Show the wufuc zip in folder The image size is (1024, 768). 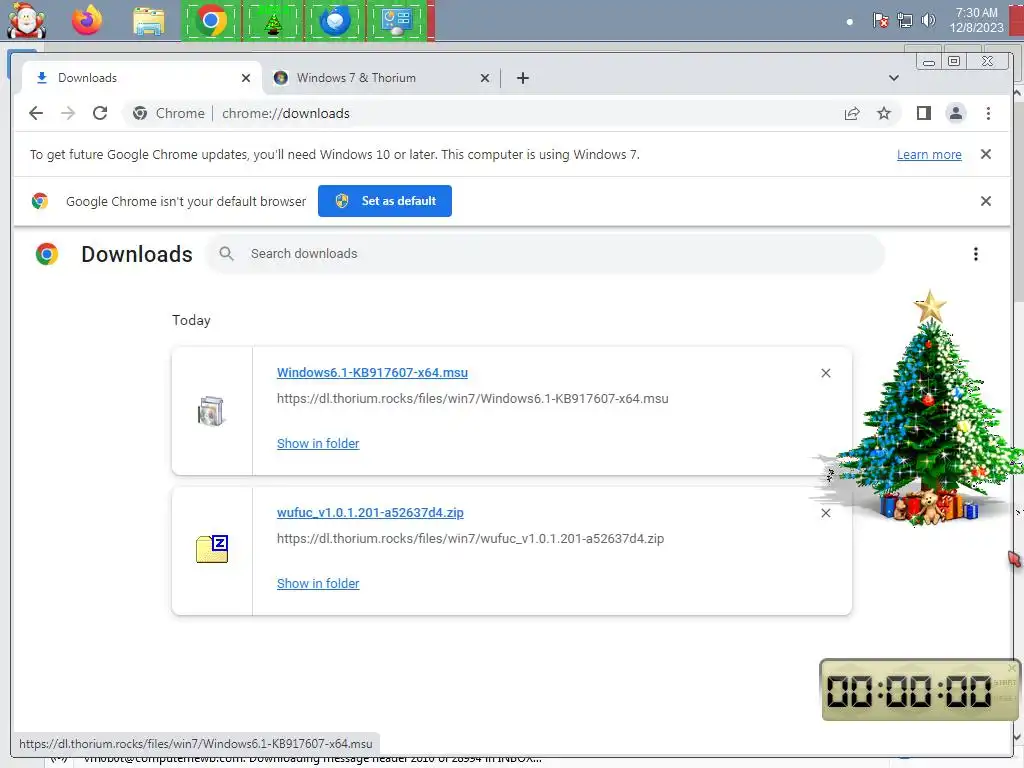(318, 583)
